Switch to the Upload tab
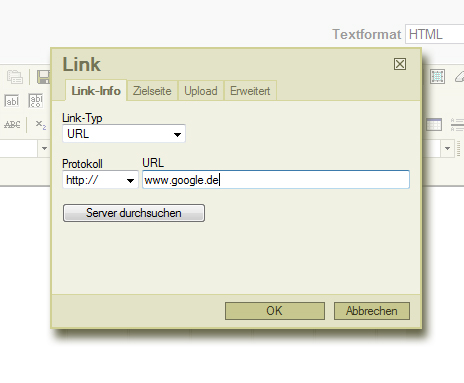464x383 pixels. point(201,91)
